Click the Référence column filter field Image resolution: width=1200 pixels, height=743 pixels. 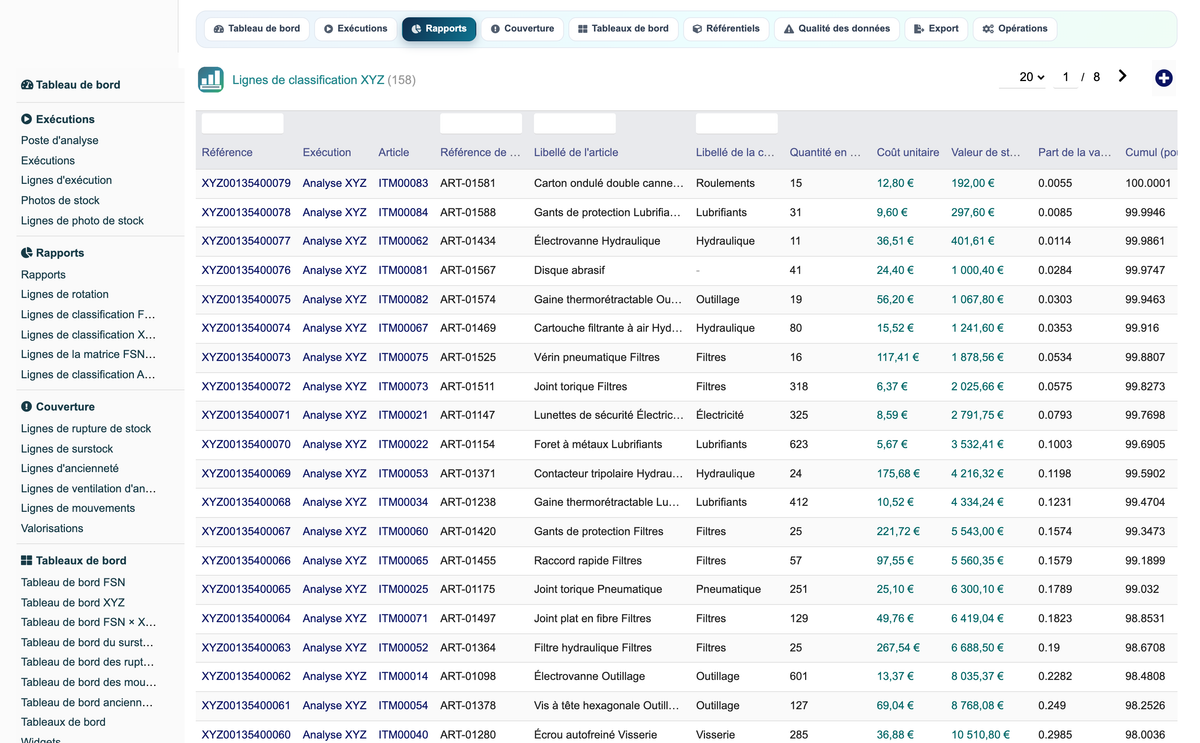[242, 123]
